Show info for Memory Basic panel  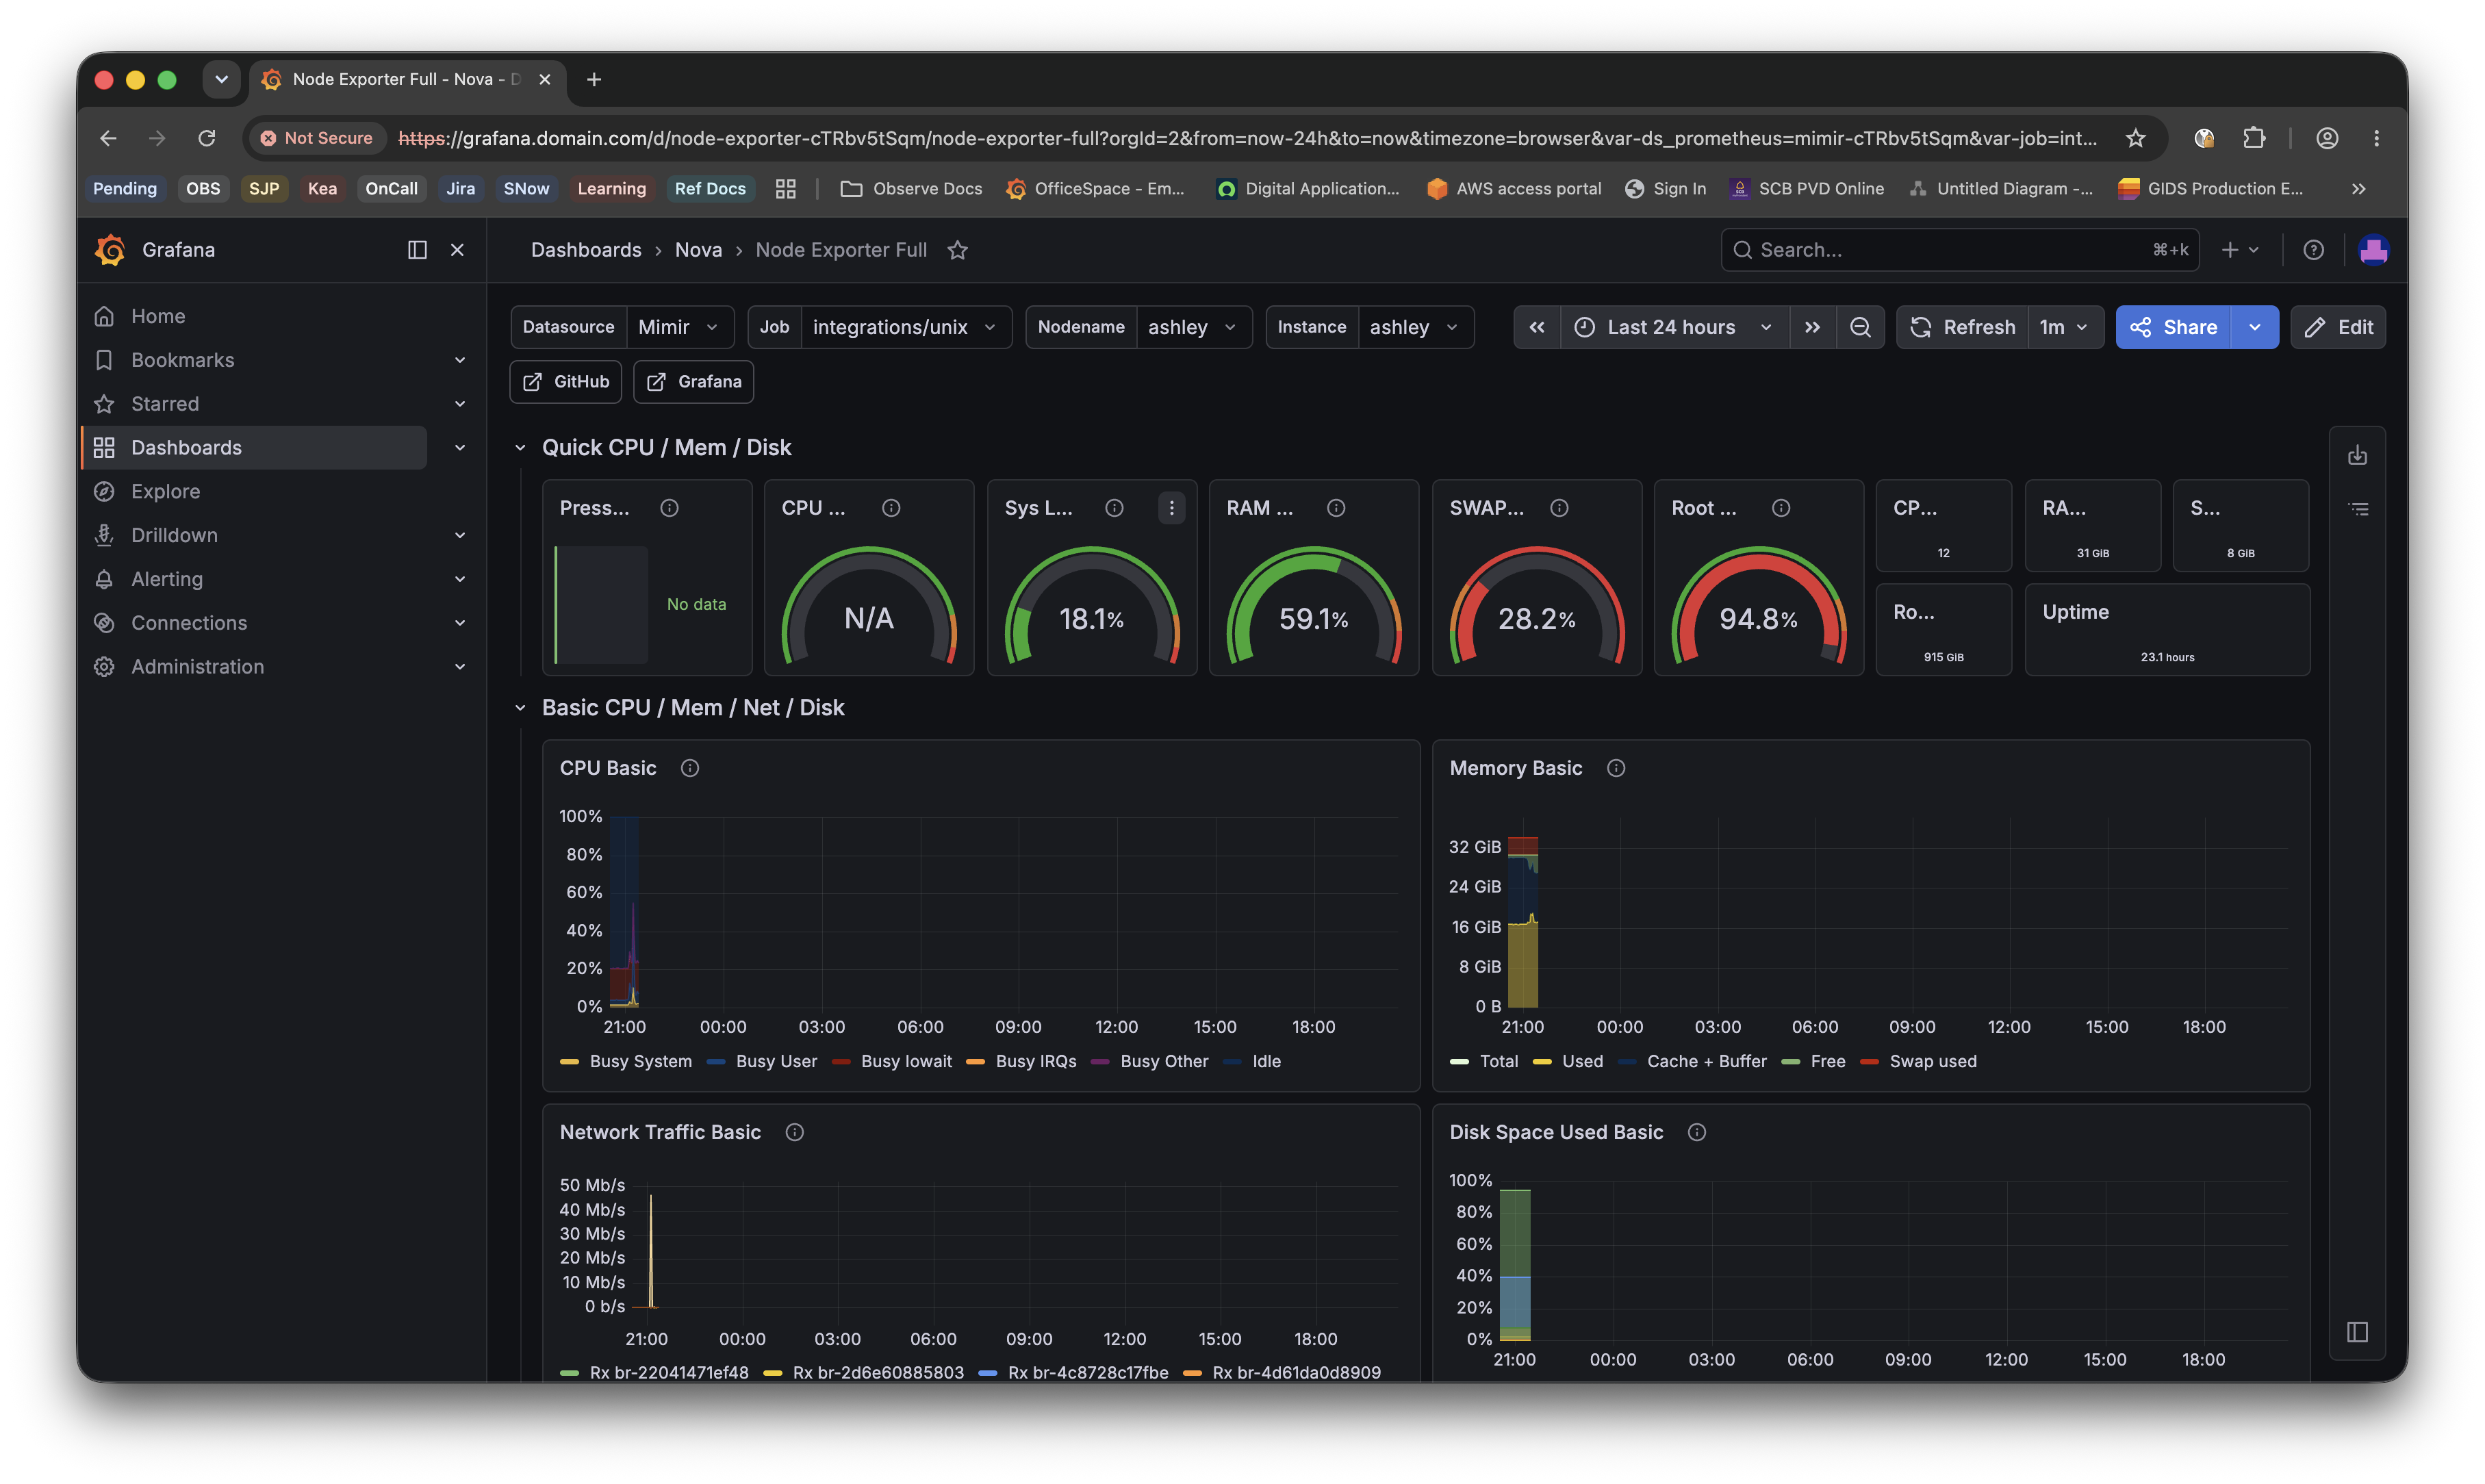pos(1616,768)
